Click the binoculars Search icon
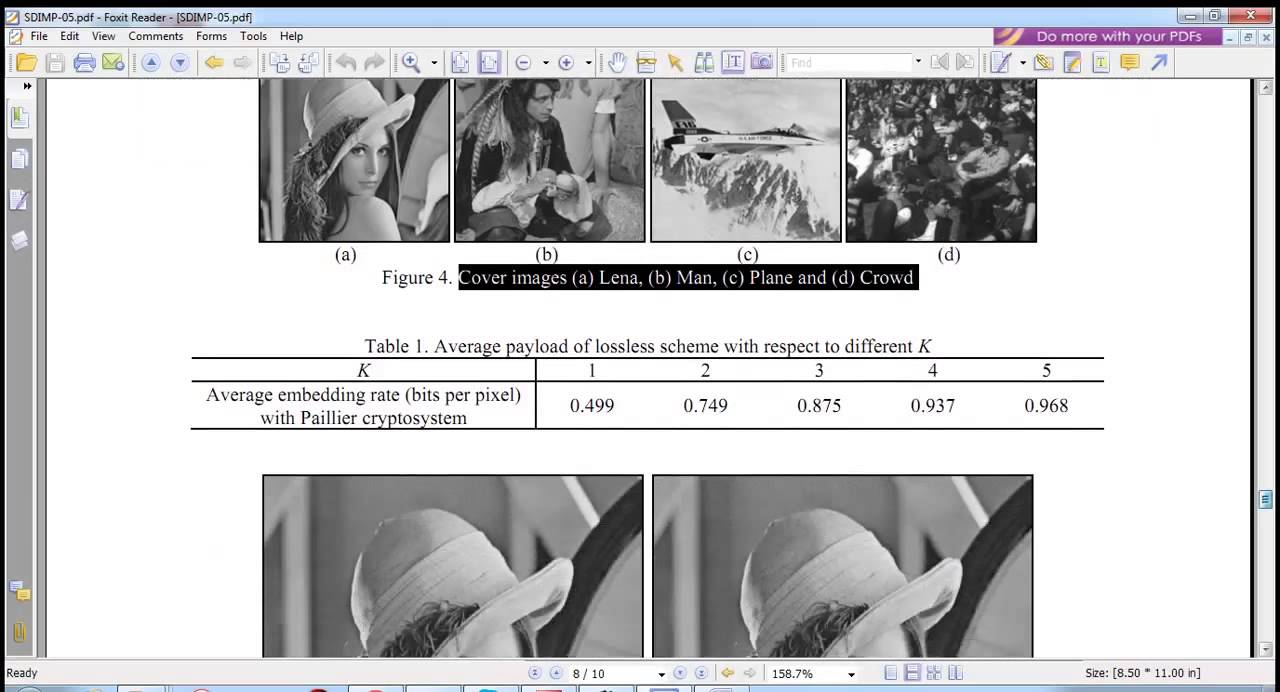 (704, 63)
